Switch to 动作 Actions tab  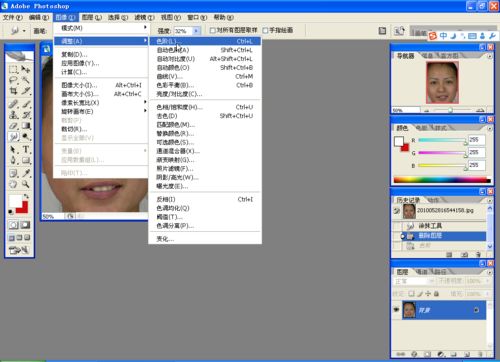tap(433, 200)
